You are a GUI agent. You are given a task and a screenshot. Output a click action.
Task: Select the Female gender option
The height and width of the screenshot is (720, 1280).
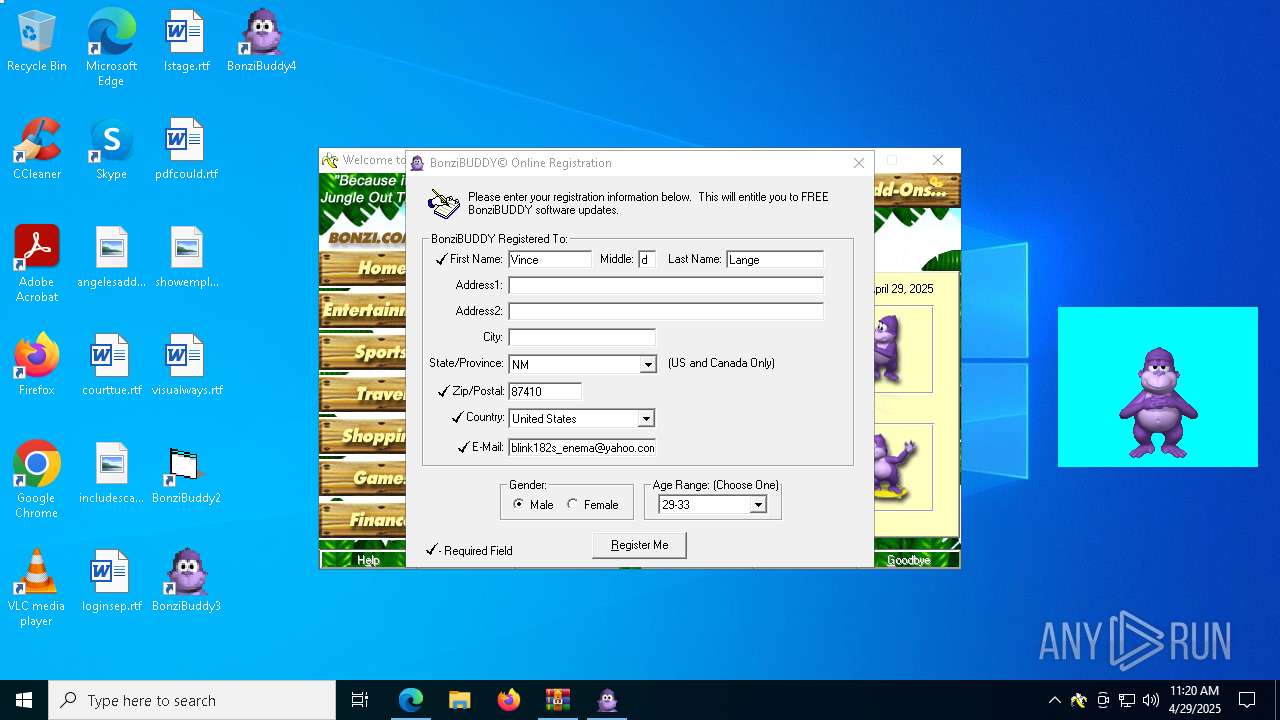point(593,505)
